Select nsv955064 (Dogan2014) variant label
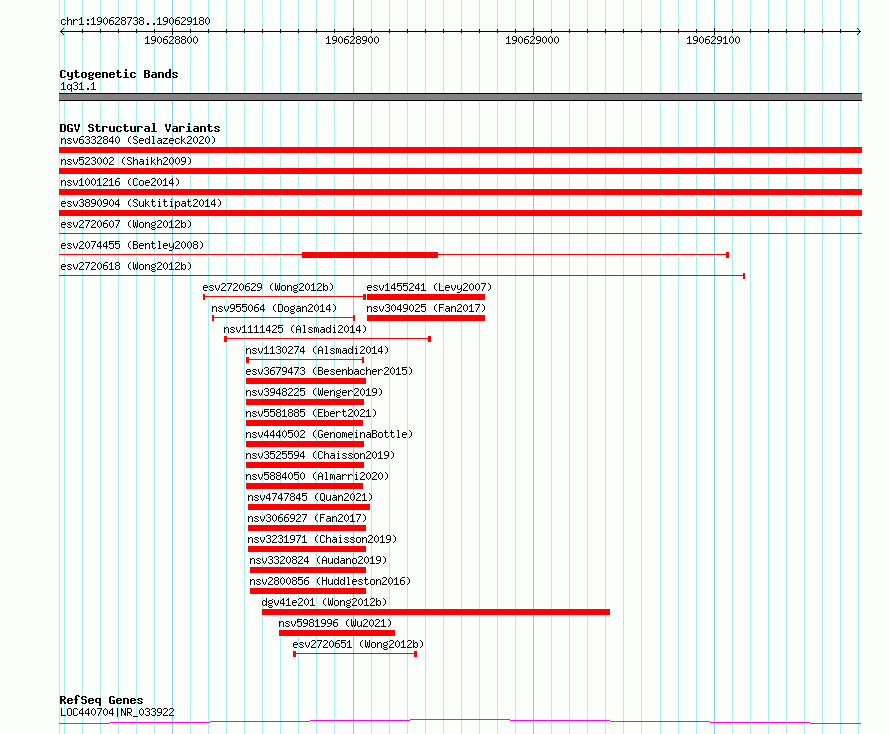This screenshot has height=734, width=890. [274, 308]
